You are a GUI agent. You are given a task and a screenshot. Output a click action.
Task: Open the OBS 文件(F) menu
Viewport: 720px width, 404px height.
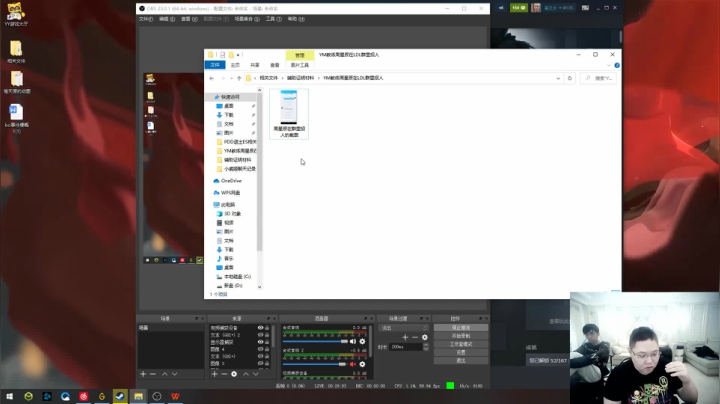(x=146, y=19)
